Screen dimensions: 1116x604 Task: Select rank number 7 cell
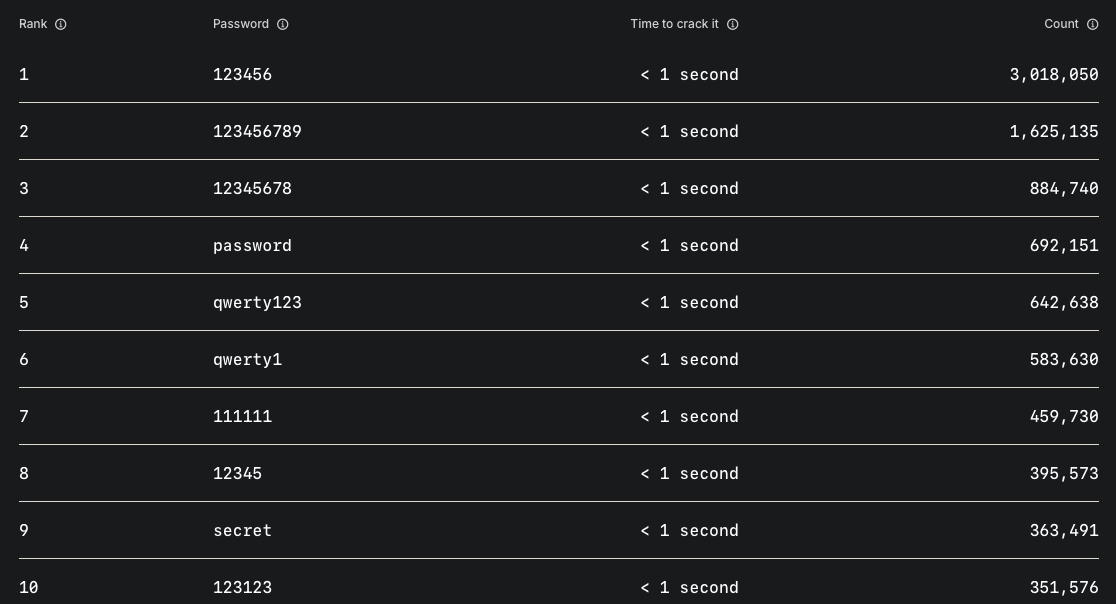(24, 416)
